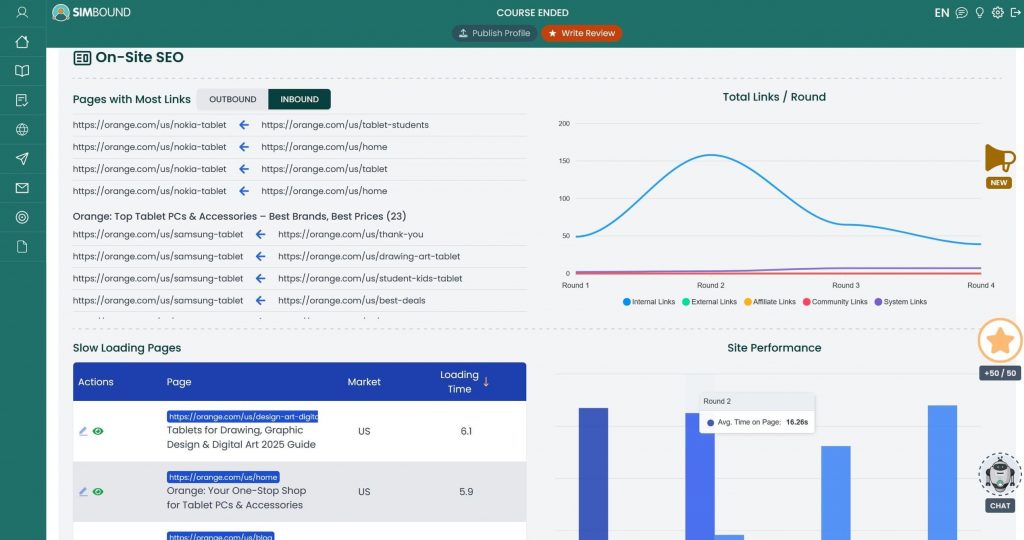
Task: Toggle System Links series in the chart legend
Action: click(900, 301)
